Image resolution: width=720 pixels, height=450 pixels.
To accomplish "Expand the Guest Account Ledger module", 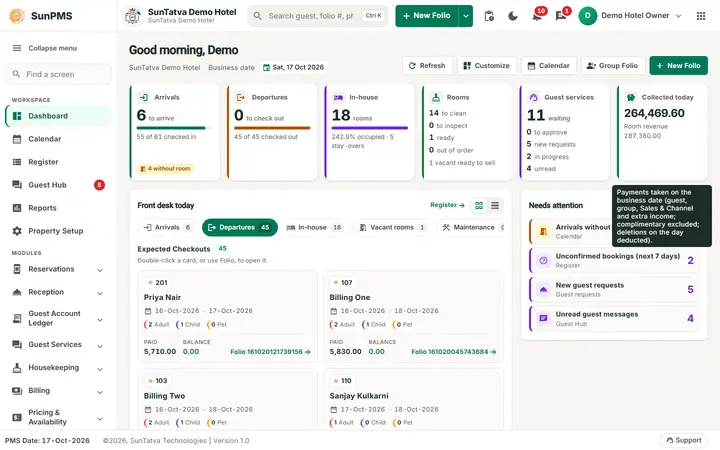I will pyautogui.click(x=58, y=318).
